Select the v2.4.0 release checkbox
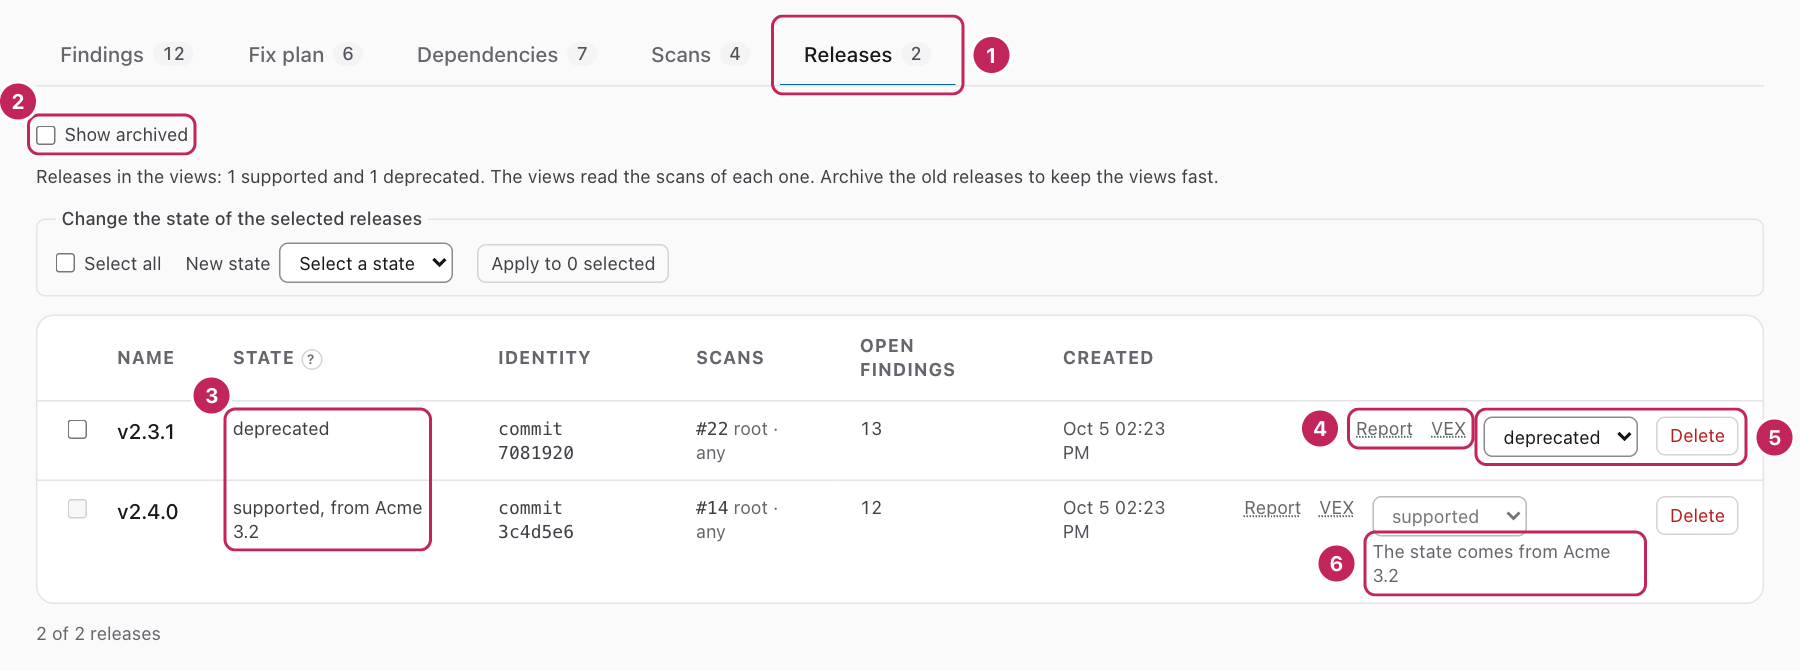 tap(77, 509)
